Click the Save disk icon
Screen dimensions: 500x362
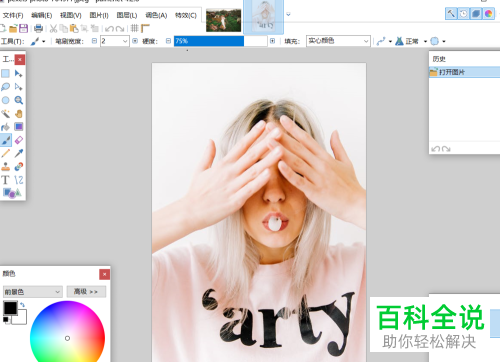click(x=23, y=29)
